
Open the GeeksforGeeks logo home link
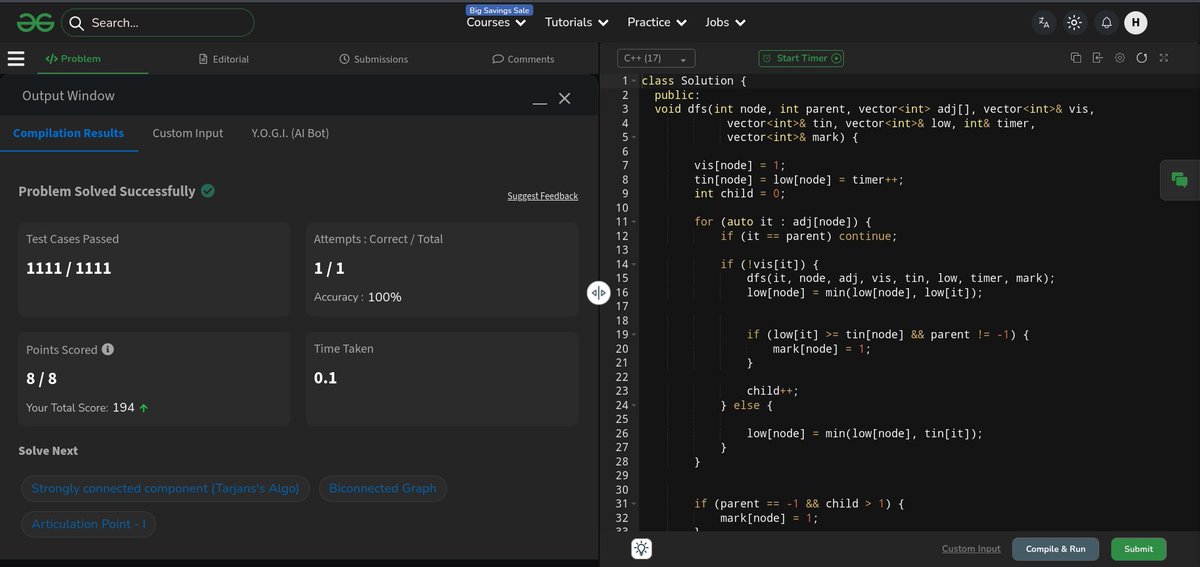[x=34, y=22]
